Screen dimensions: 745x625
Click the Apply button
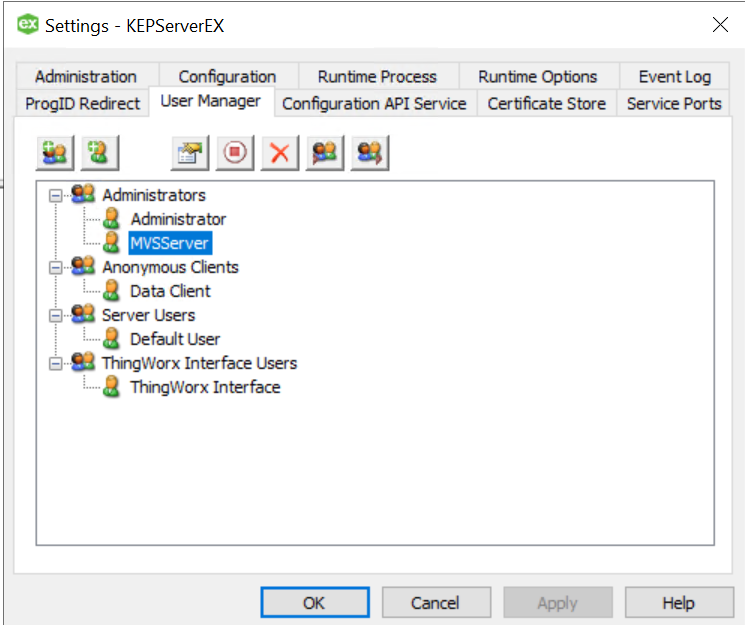(557, 603)
